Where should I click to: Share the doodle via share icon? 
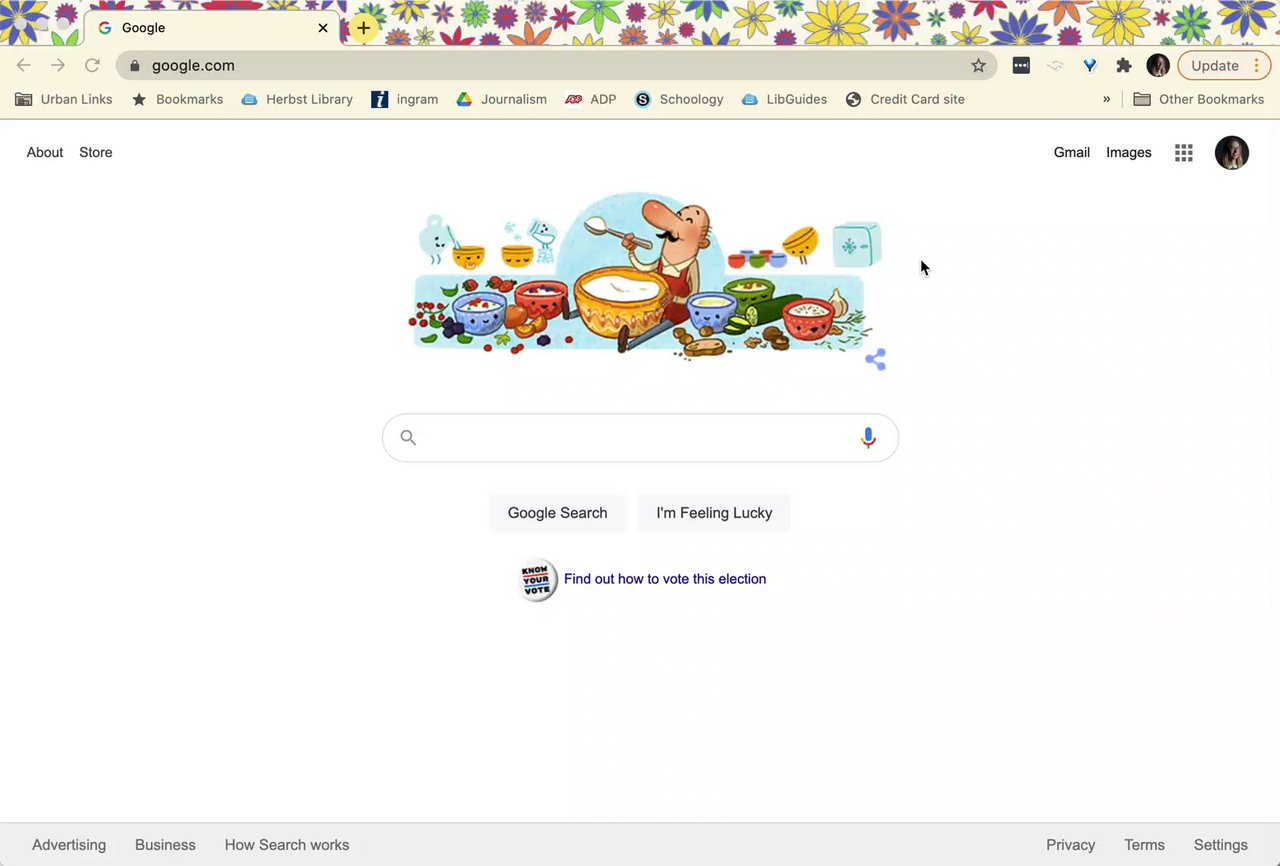875,360
